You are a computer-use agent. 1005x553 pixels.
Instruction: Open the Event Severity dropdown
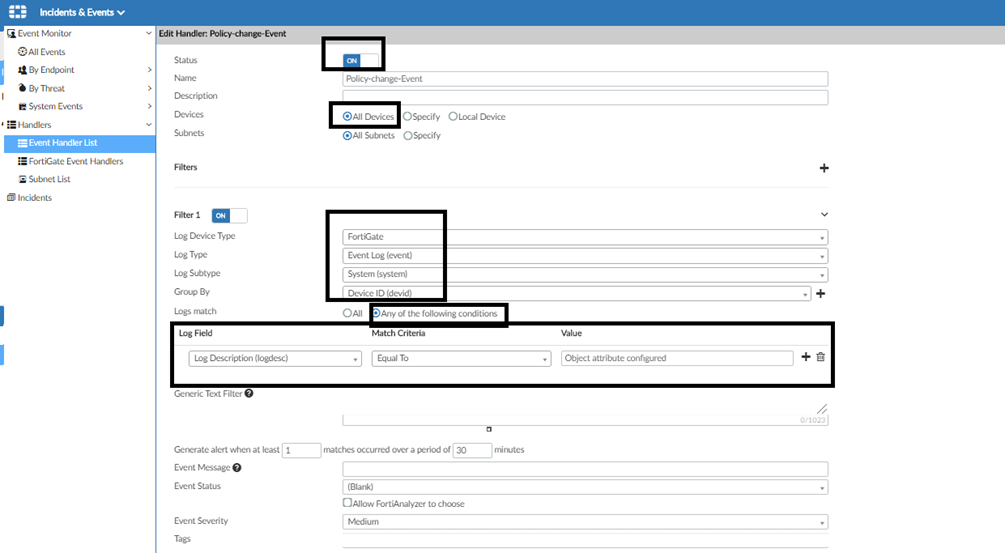(x=585, y=522)
